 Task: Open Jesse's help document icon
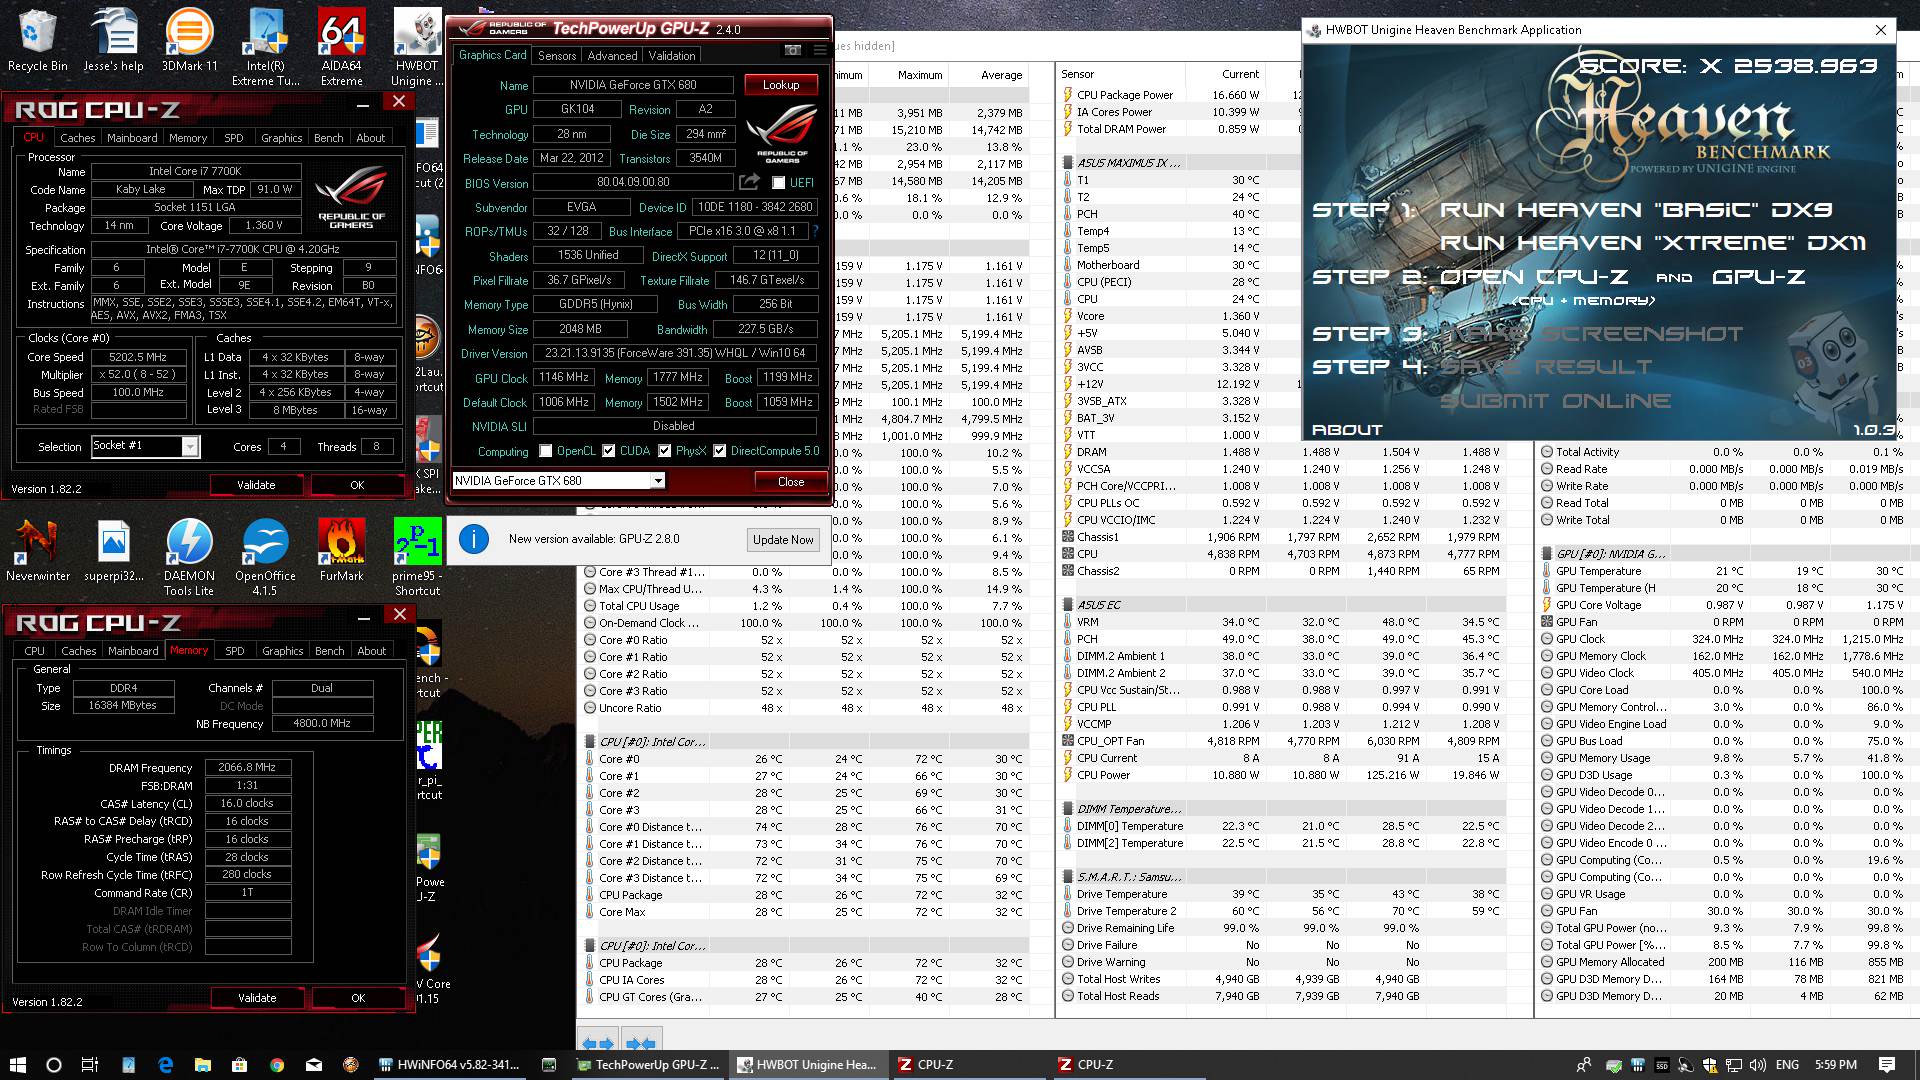coord(113,41)
